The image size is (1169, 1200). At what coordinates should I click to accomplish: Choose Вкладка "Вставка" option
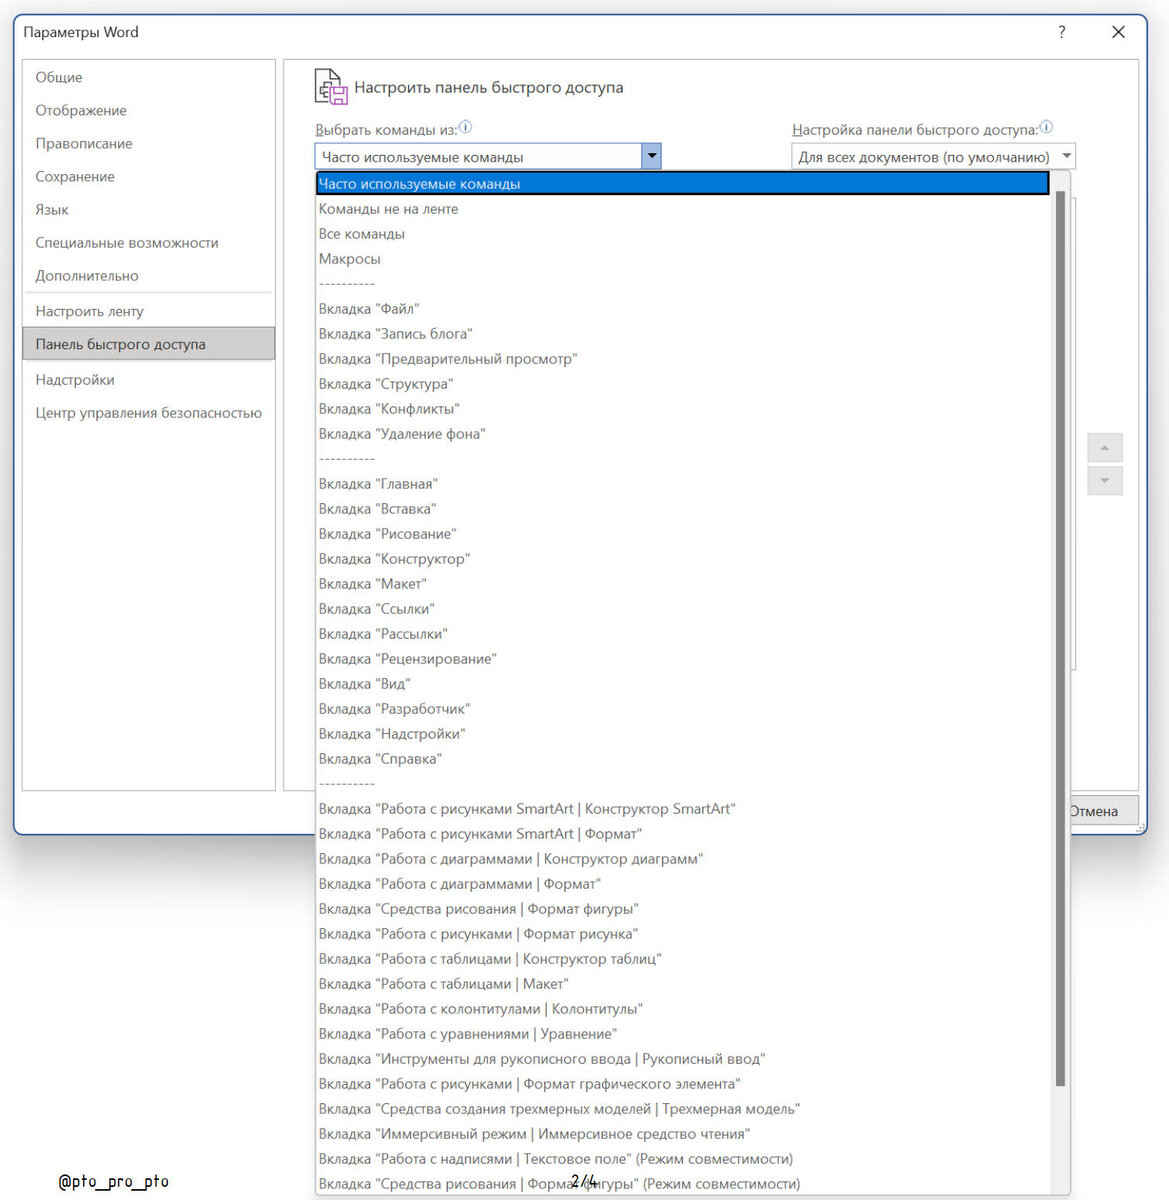coord(684,509)
